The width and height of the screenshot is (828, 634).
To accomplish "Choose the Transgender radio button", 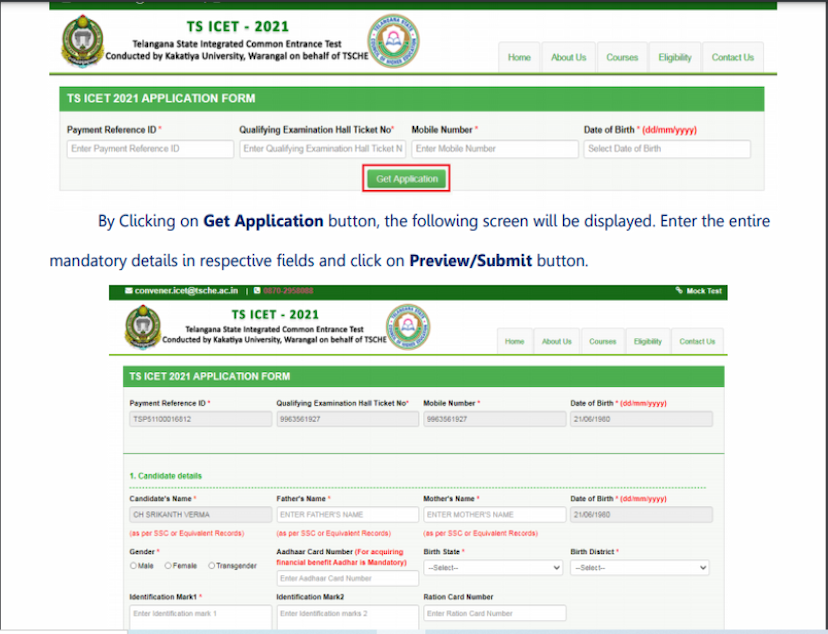I will coord(212,566).
